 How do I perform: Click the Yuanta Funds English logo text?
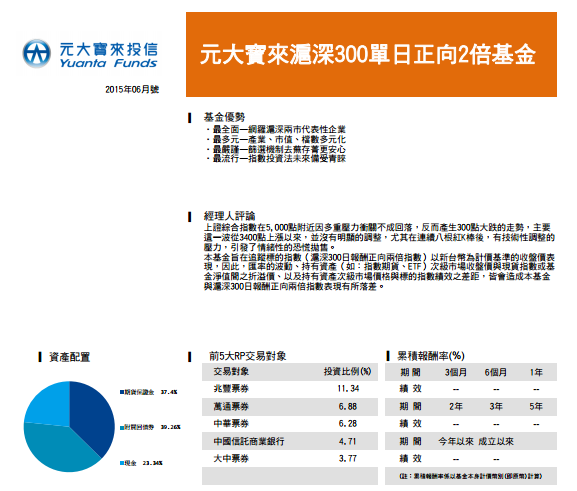click(108, 63)
